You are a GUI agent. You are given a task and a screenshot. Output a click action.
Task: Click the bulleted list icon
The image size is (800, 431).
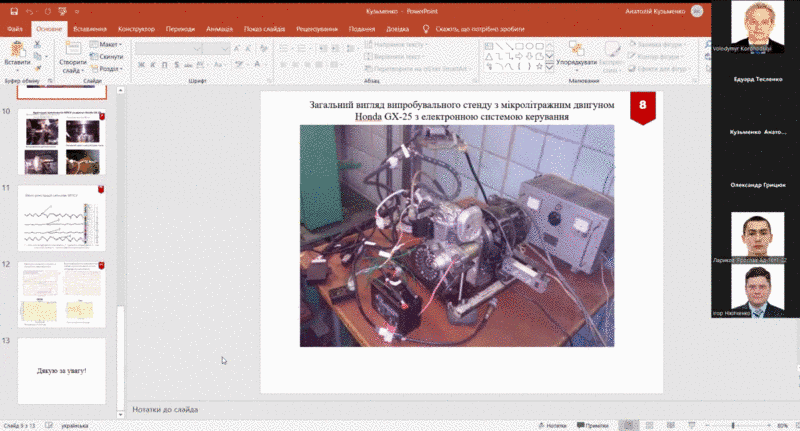pyautogui.click(x=284, y=48)
